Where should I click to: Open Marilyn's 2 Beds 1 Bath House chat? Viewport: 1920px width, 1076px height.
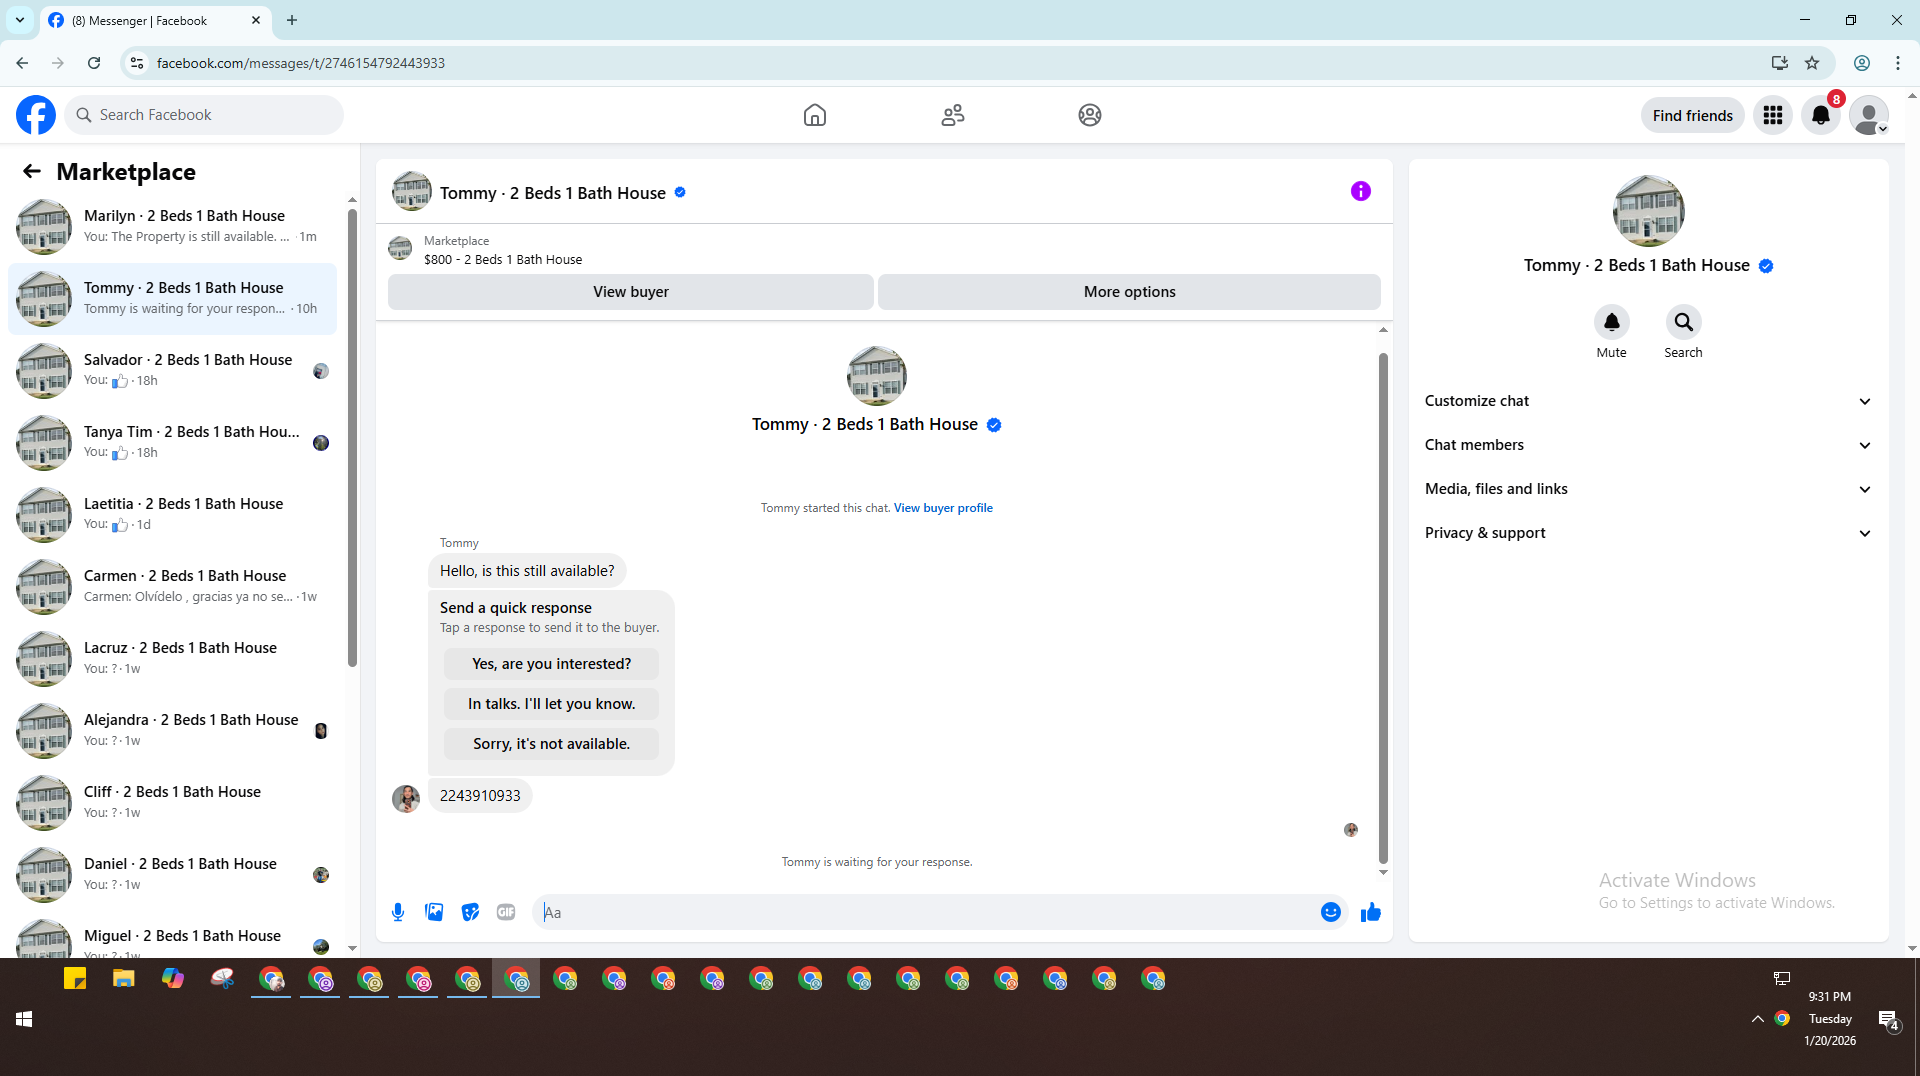(x=172, y=227)
